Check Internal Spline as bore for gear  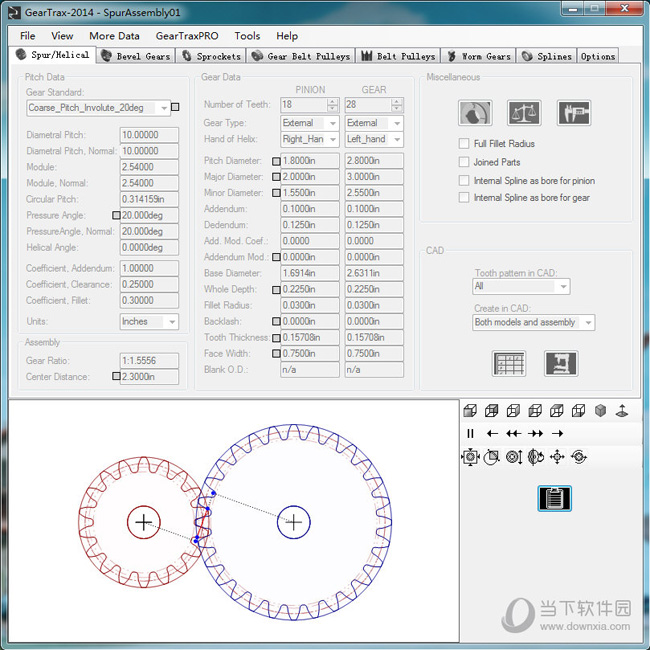coord(464,197)
